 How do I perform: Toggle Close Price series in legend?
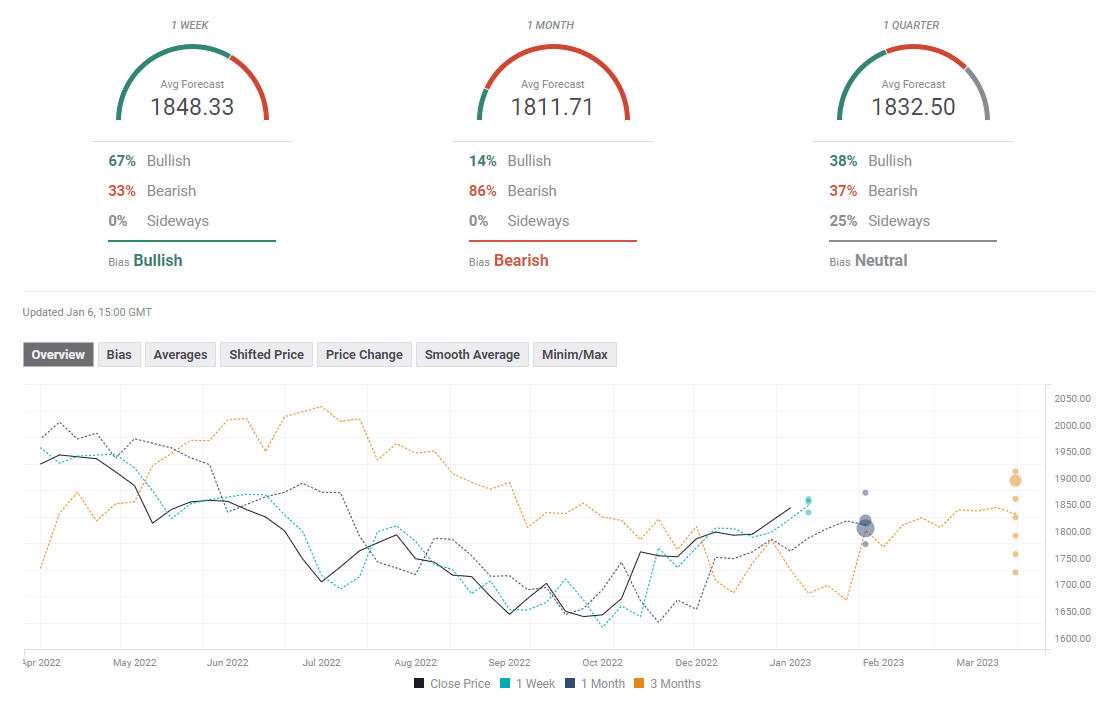pyautogui.click(x=452, y=684)
